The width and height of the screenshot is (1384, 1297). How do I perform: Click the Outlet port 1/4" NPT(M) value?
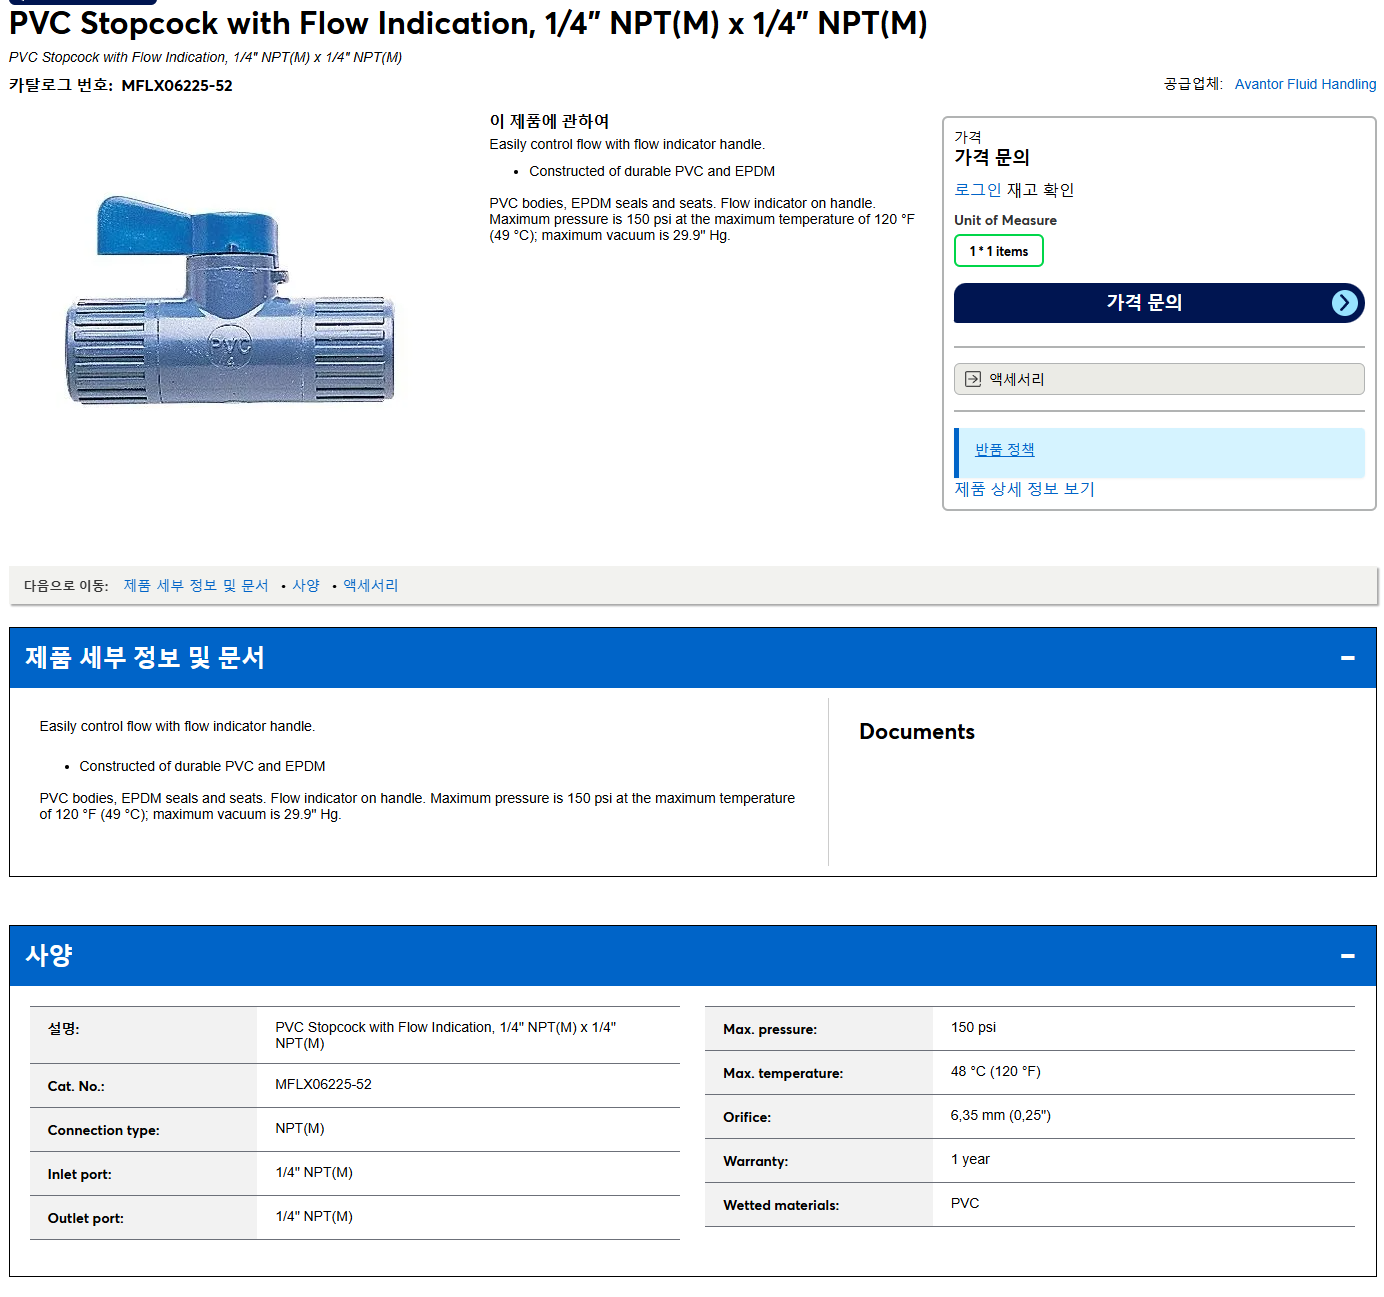(x=314, y=1217)
